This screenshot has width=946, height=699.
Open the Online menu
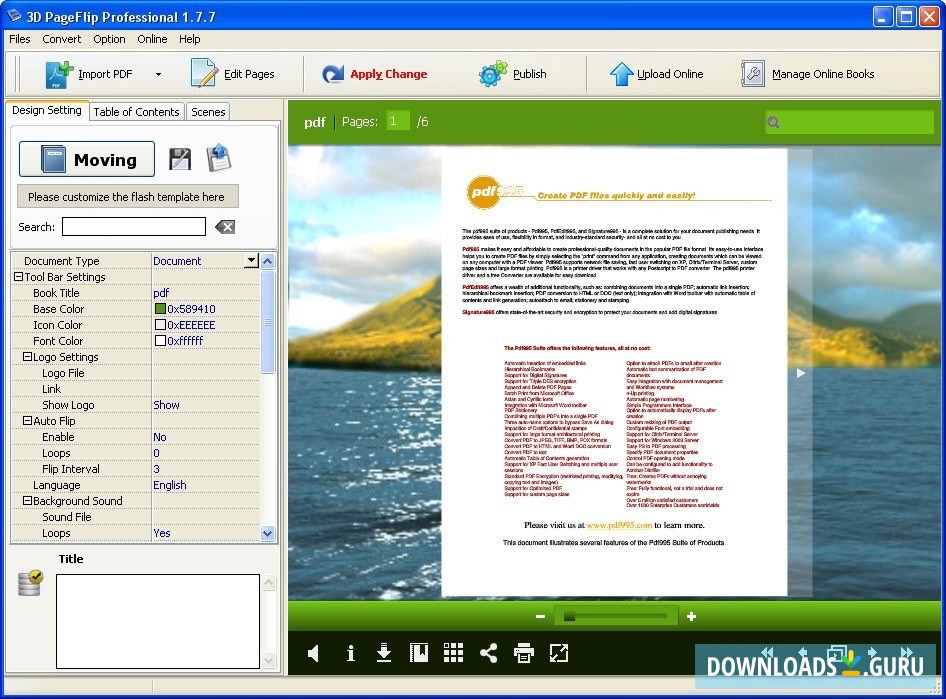tap(152, 39)
